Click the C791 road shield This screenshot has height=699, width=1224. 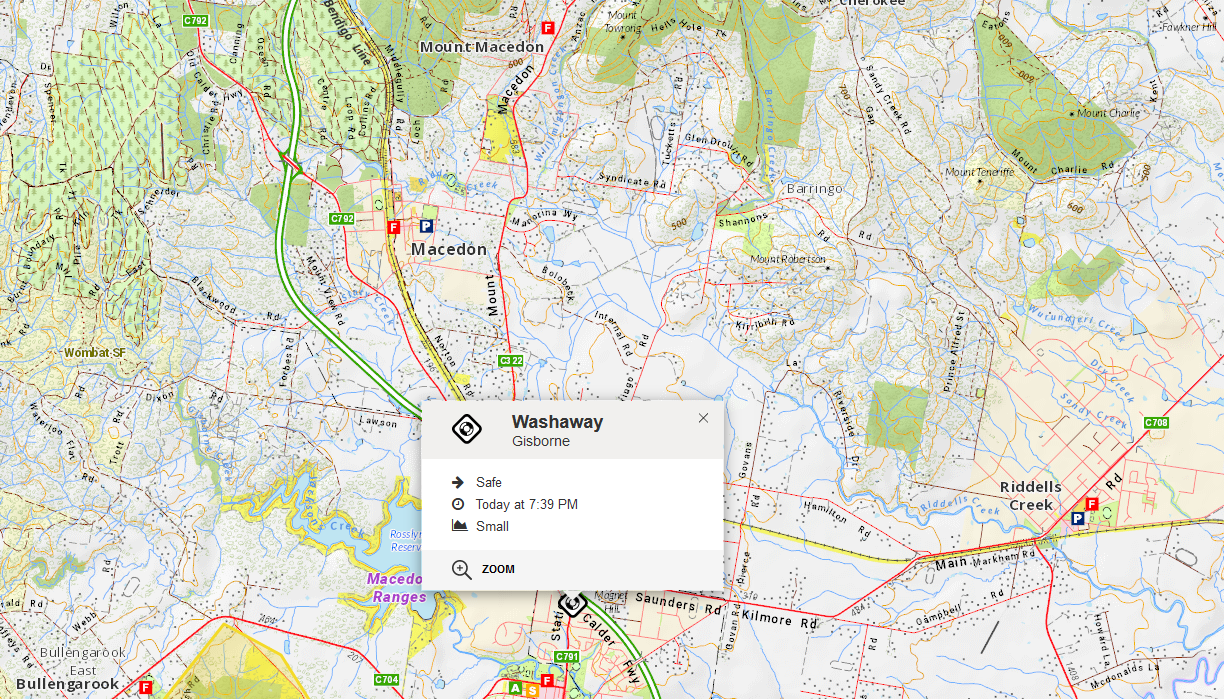(x=567, y=657)
